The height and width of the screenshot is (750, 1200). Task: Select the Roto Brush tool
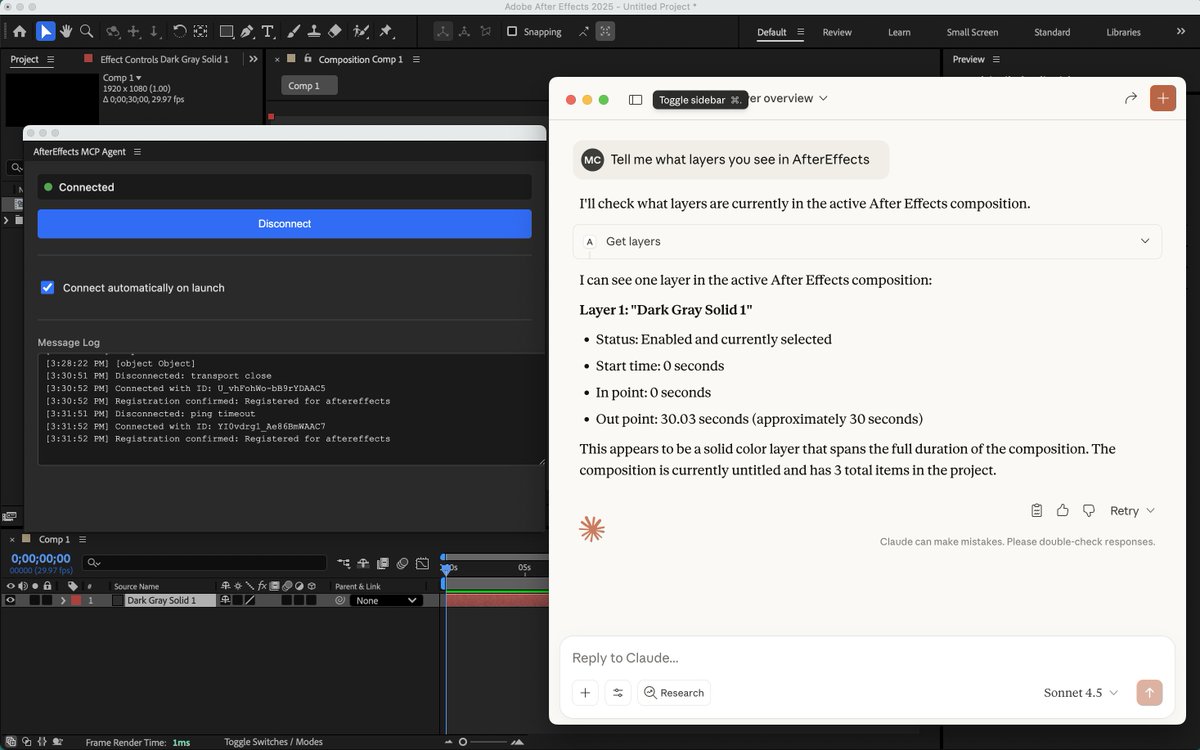361,32
